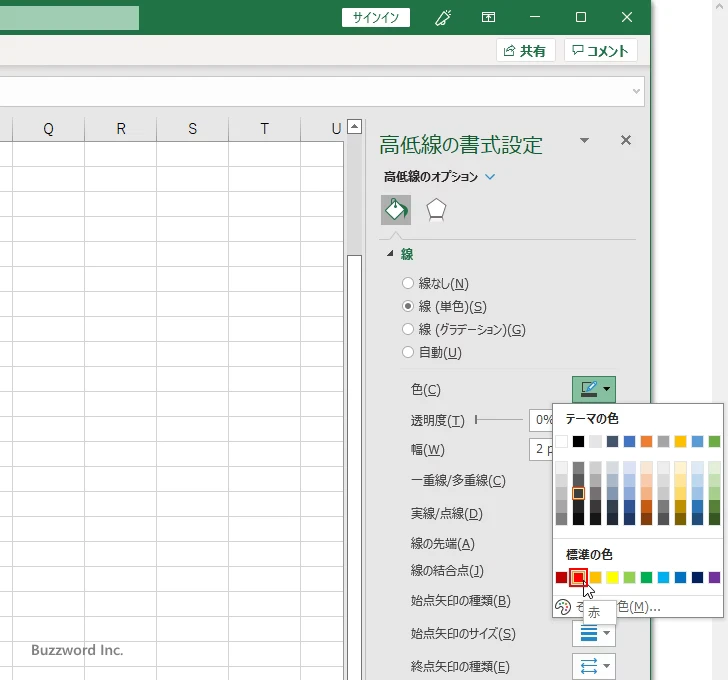728x680 pixels.
Task: Pick the black theme color swatch
Action: 578,441
